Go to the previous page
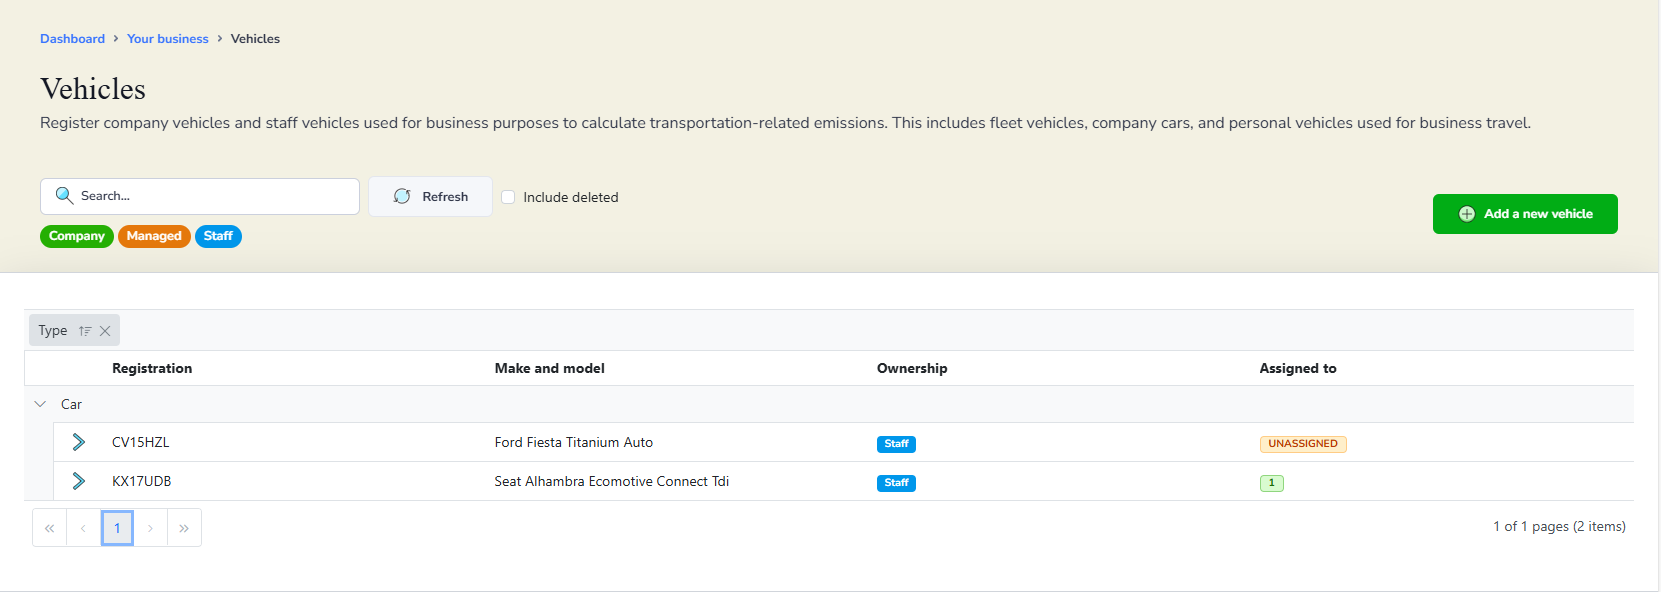 [x=83, y=528]
